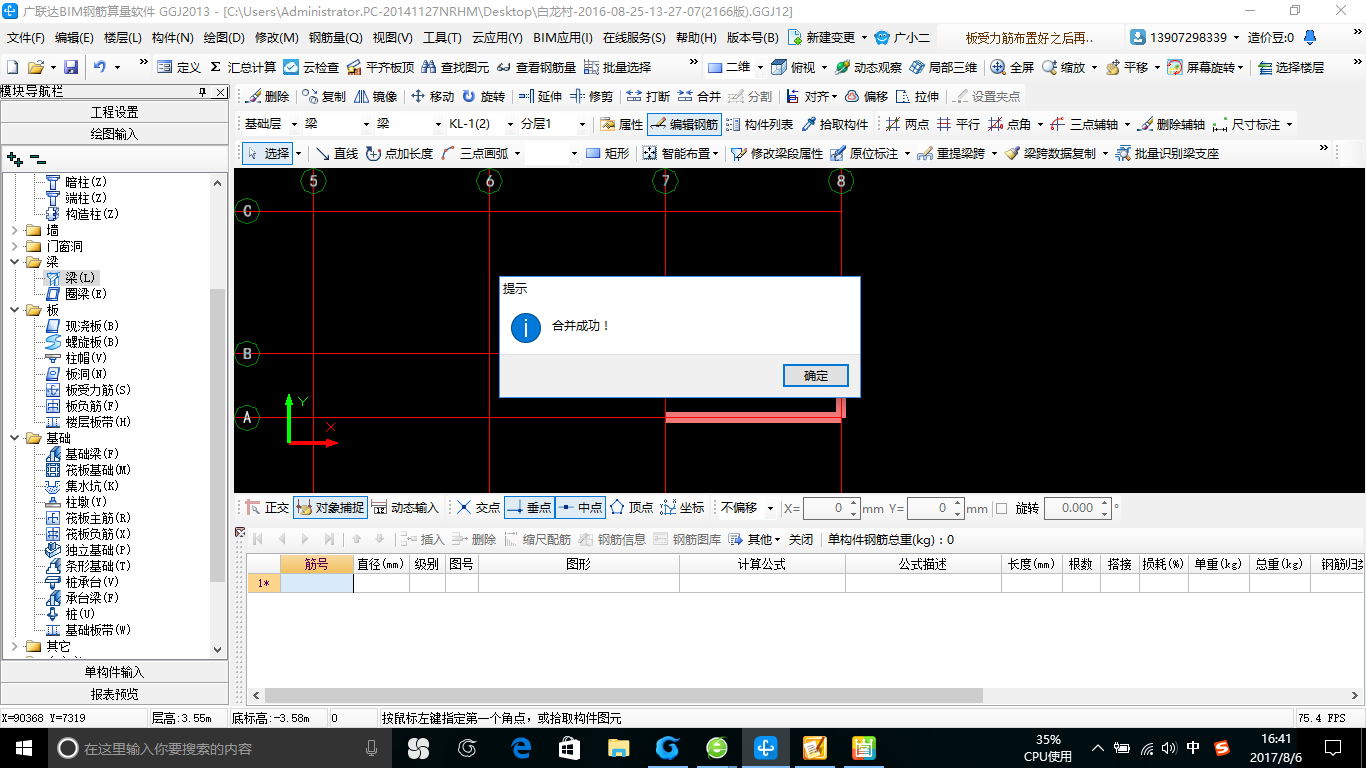This screenshot has height=768, width=1366.
Task: Select the 旋转 rotate tool in edit toolbar
Action: [x=483, y=97]
